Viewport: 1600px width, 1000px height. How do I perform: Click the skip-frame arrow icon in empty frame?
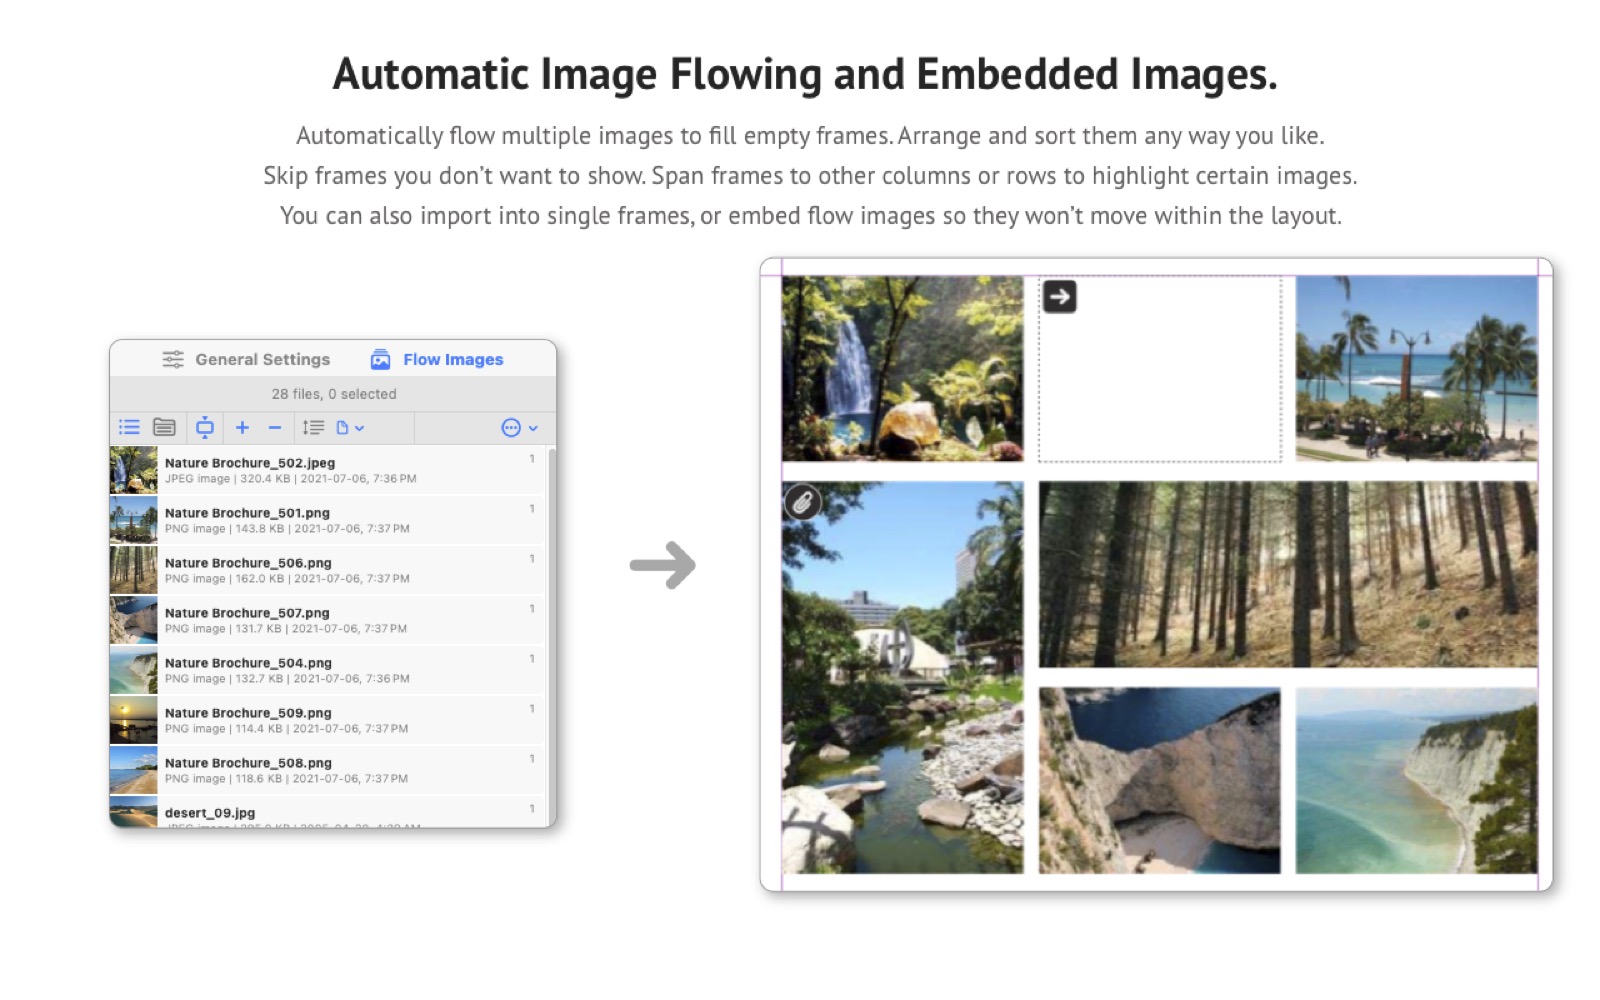(1060, 297)
